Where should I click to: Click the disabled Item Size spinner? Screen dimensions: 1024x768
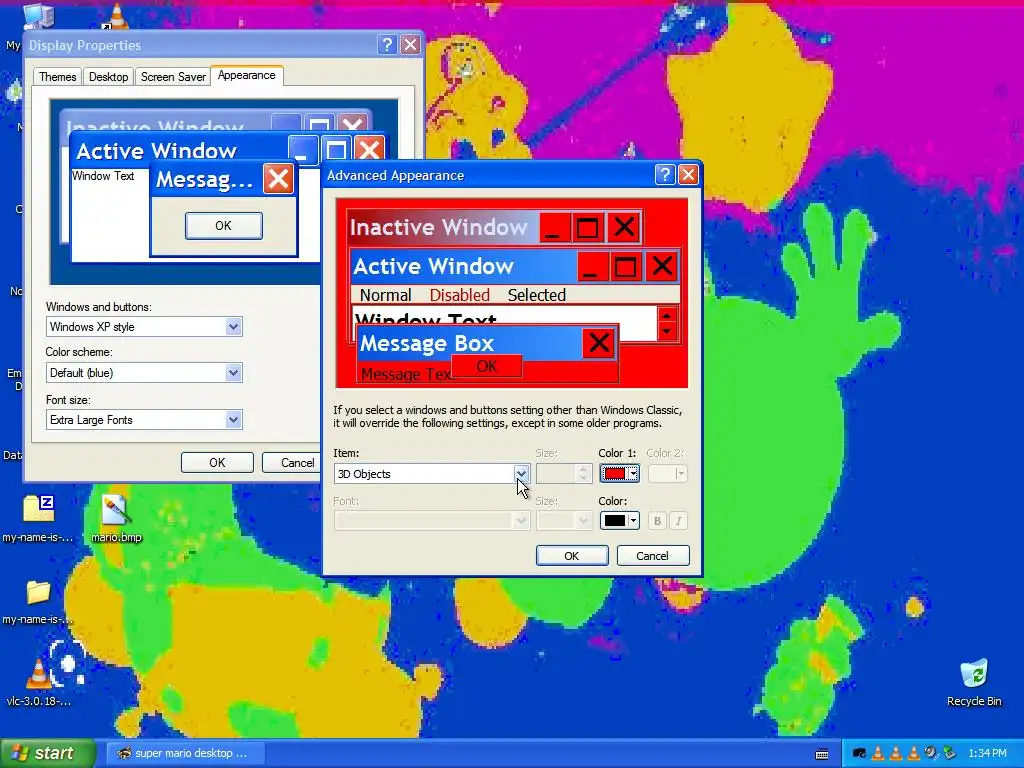564,473
